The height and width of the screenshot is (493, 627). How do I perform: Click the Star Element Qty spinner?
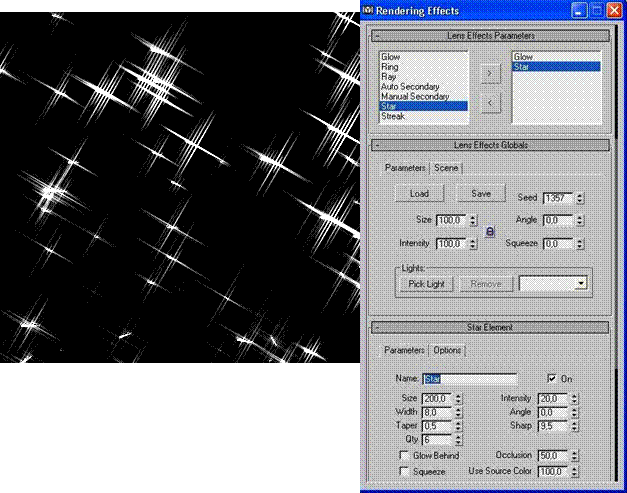(458, 439)
